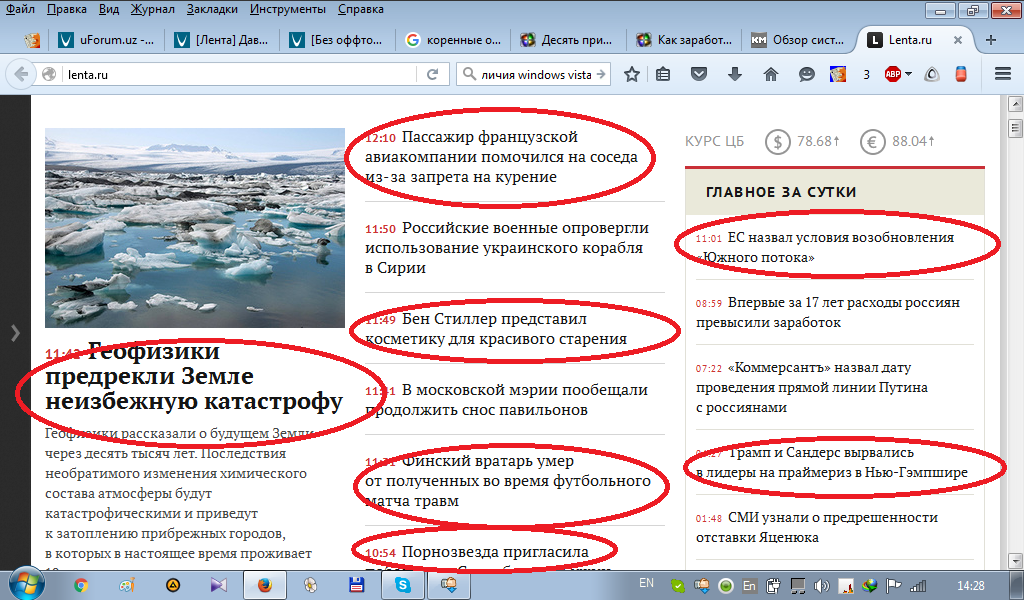Image resolution: width=1024 pixels, height=600 pixels.
Task: Open 'СМИ узнали о предрешенности' article
Action: click(x=816, y=527)
